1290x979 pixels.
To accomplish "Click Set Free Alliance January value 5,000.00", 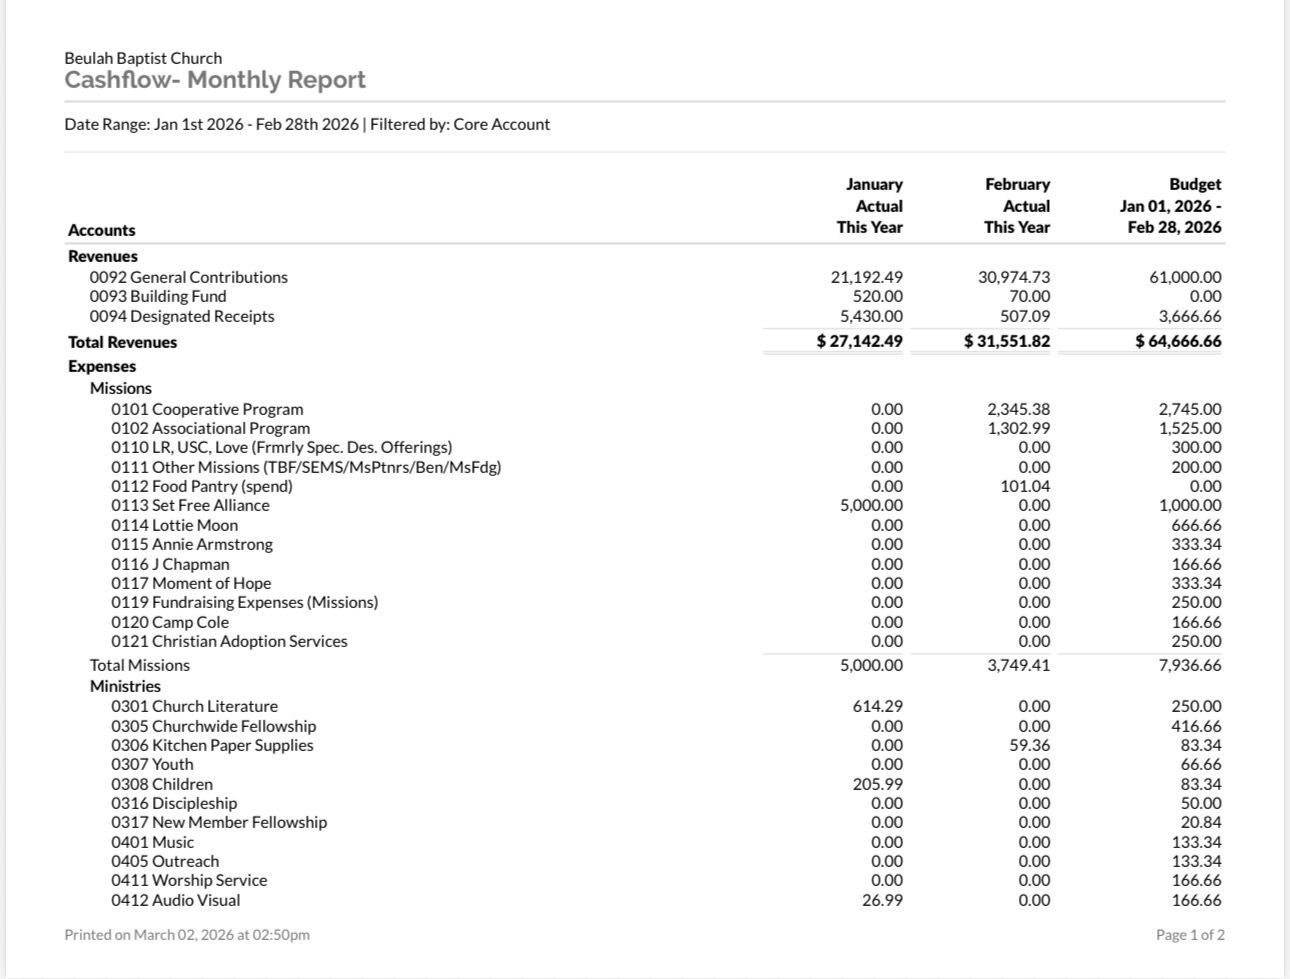I will click(x=872, y=505).
